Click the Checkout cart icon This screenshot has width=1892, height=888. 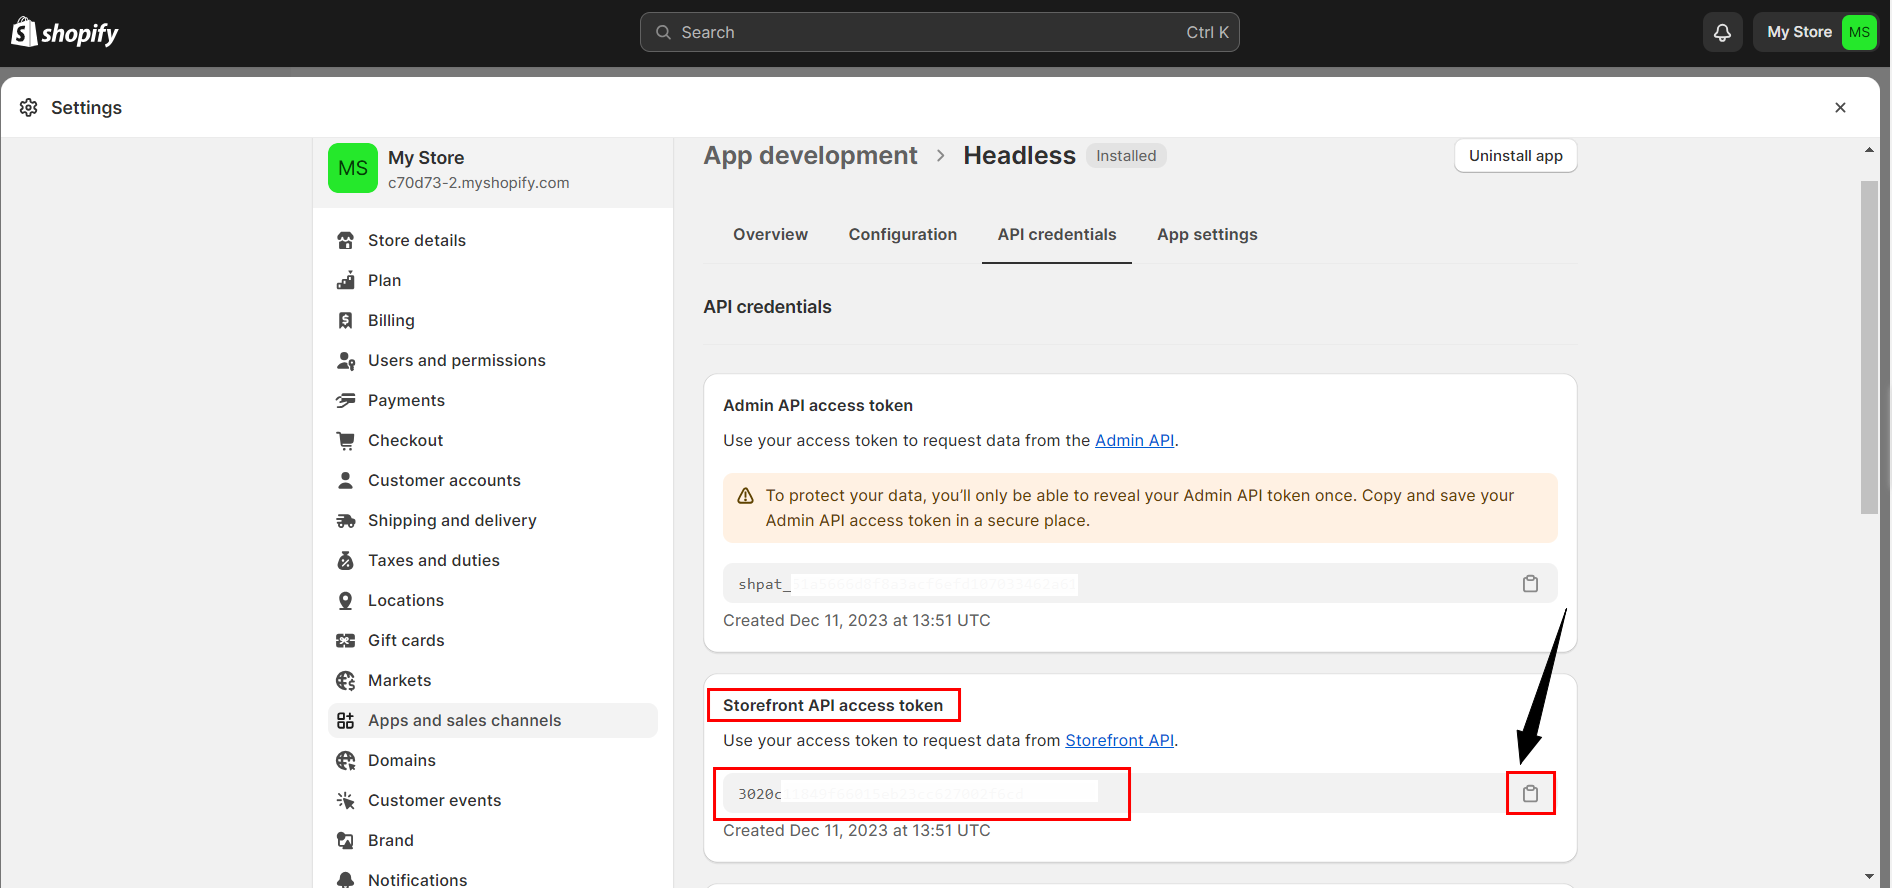346,441
